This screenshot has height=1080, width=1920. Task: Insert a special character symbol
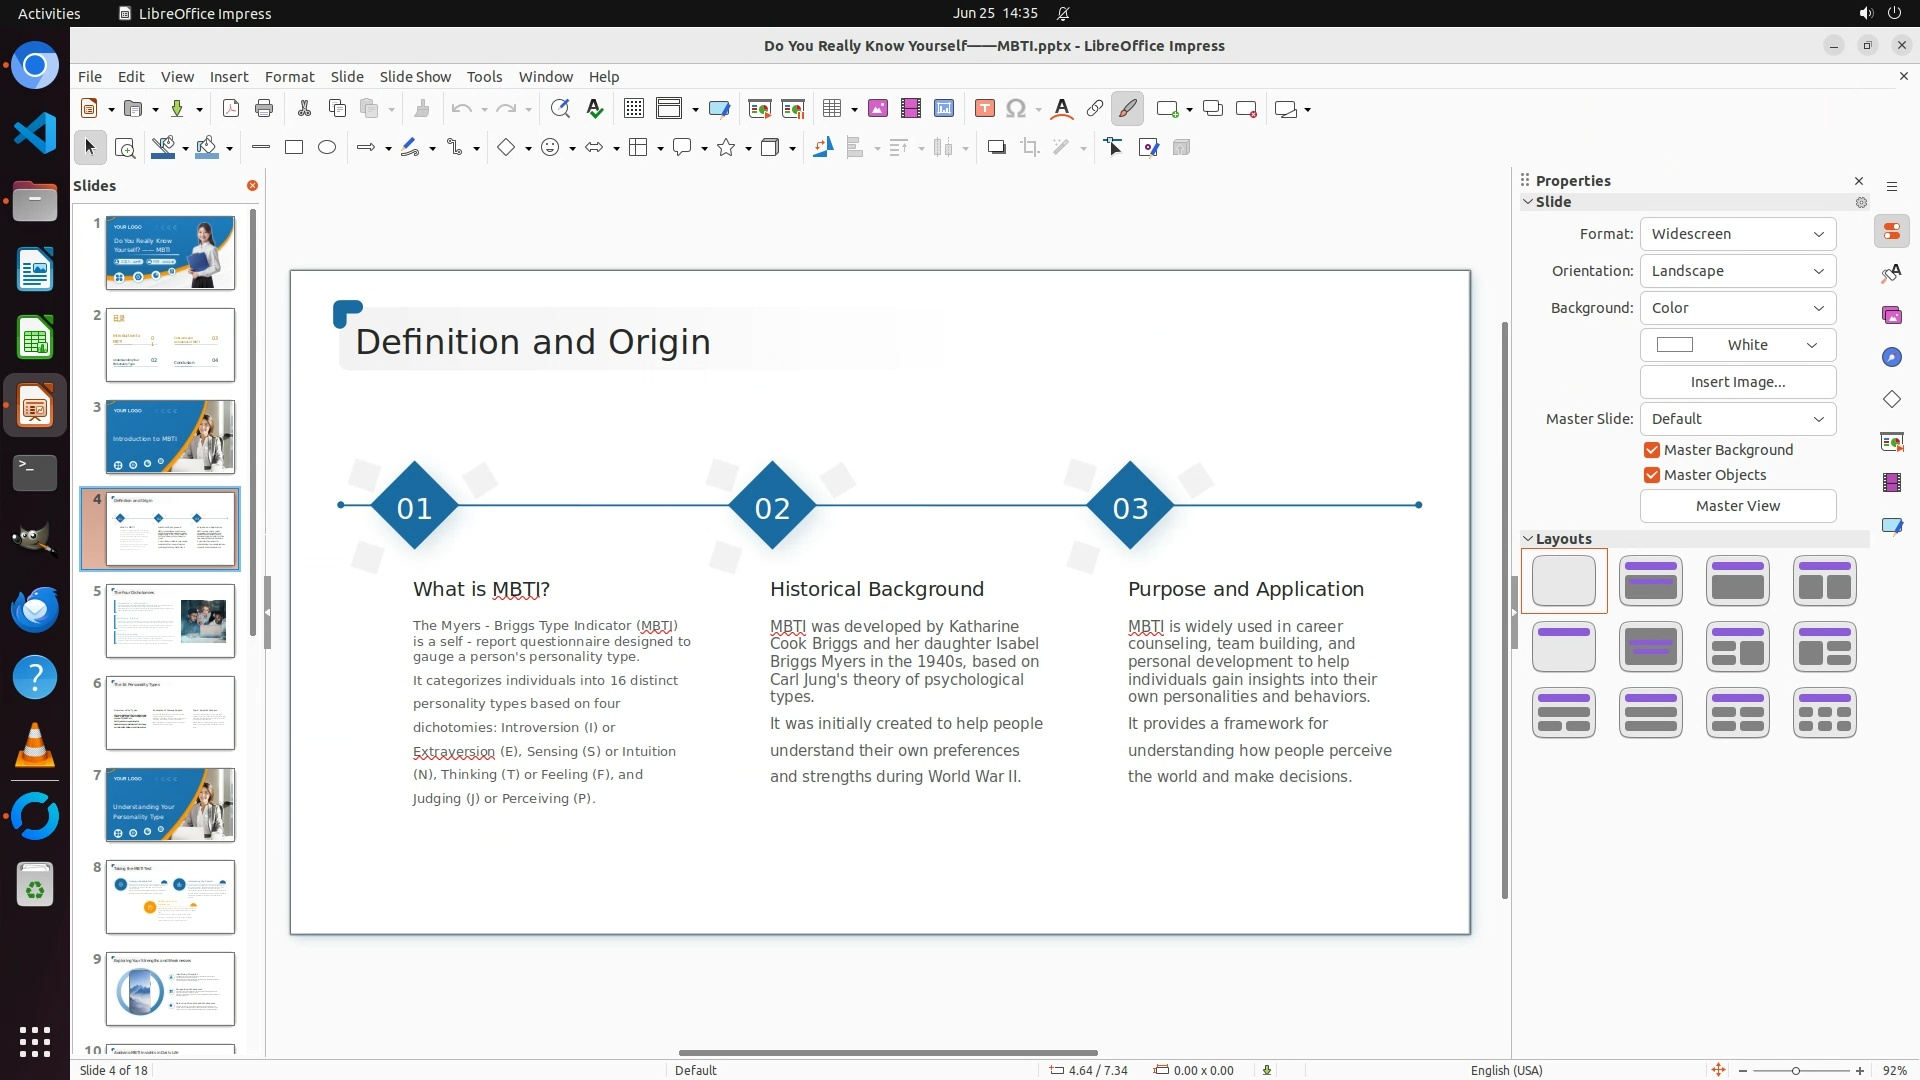(1016, 108)
